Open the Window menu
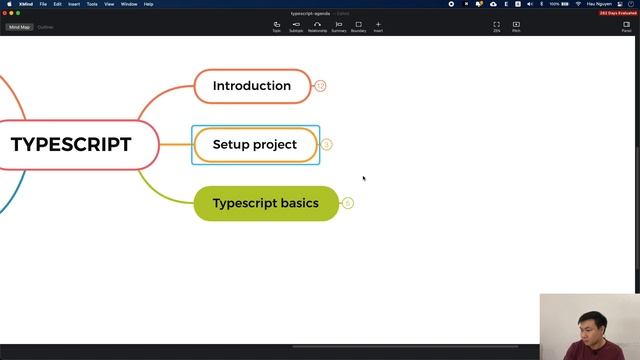 click(x=129, y=4)
